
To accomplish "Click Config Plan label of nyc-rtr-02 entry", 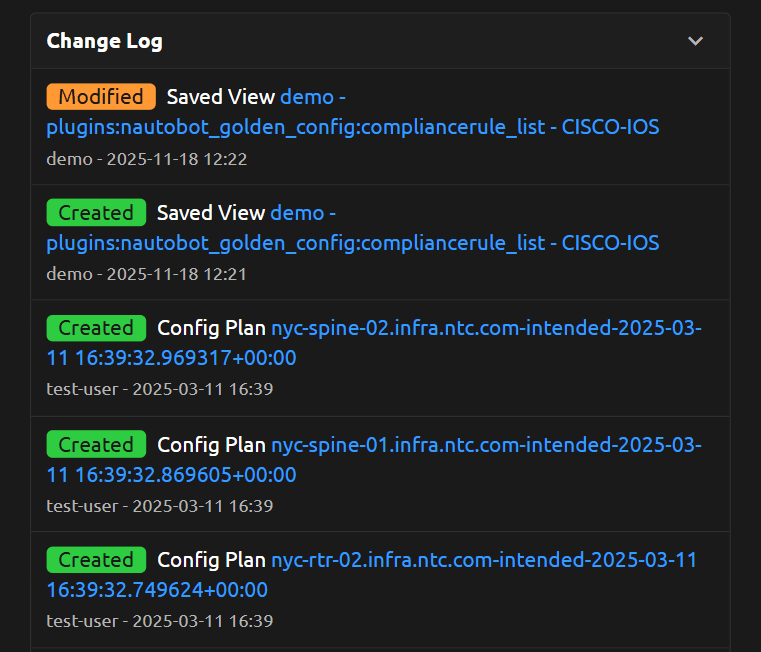I will point(211,560).
